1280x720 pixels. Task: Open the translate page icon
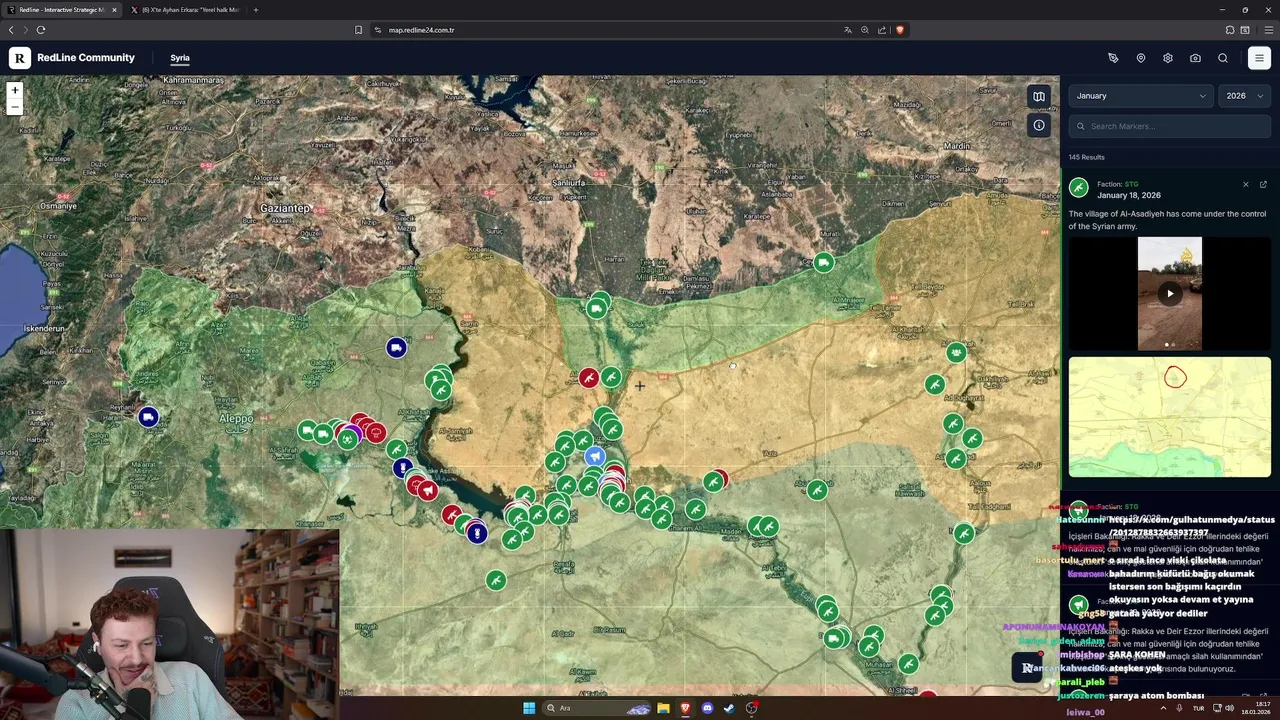pyautogui.click(x=848, y=30)
